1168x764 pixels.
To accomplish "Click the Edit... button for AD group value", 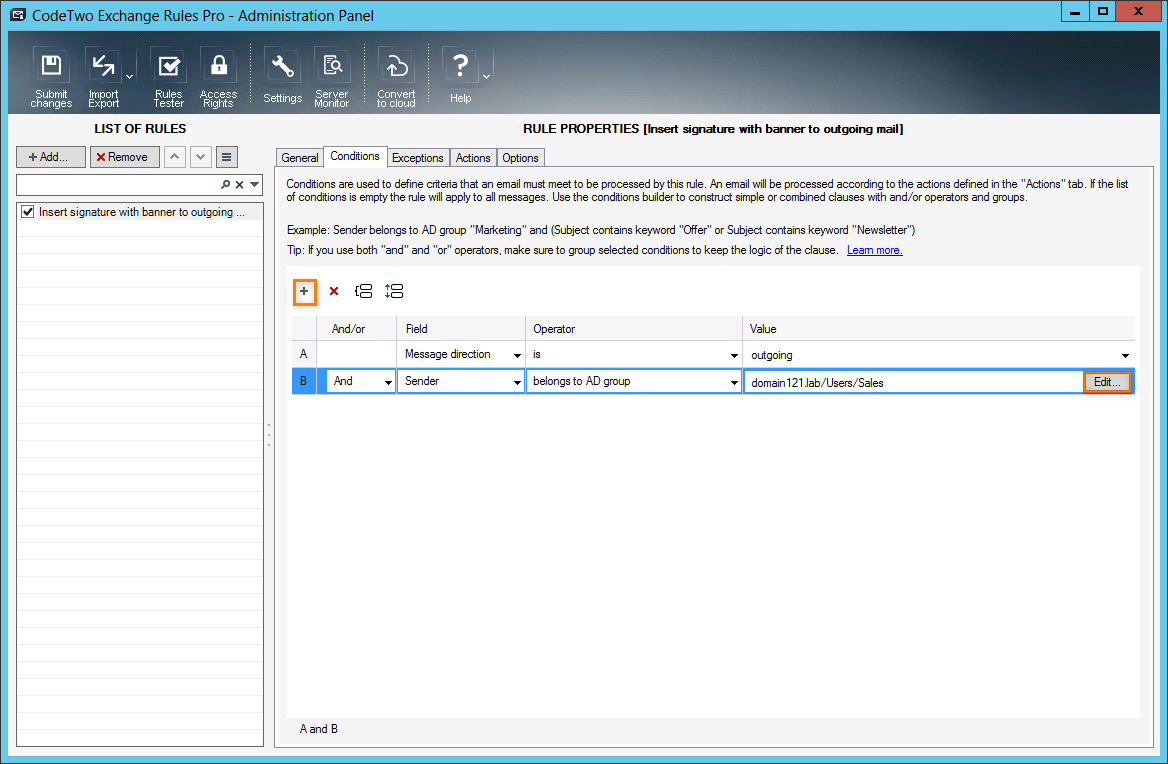I will pos(1107,382).
